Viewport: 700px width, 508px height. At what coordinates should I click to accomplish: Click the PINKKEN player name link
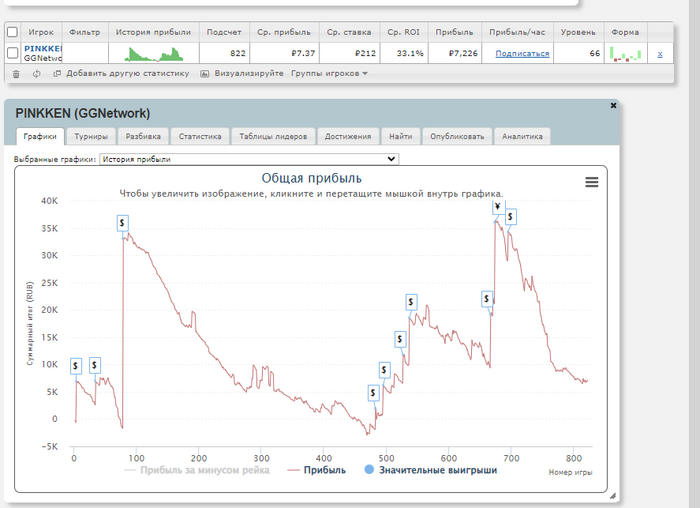click(x=43, y=49)
